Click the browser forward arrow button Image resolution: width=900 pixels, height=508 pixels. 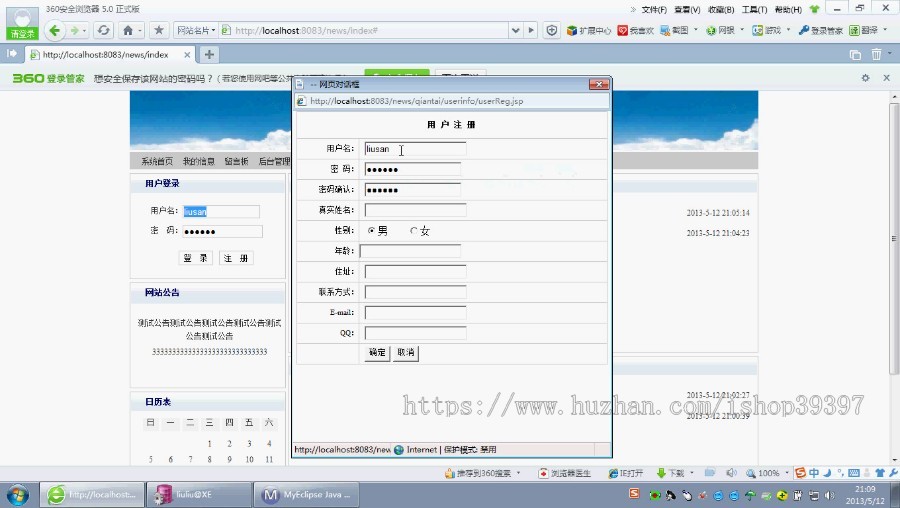pos(74,30)
